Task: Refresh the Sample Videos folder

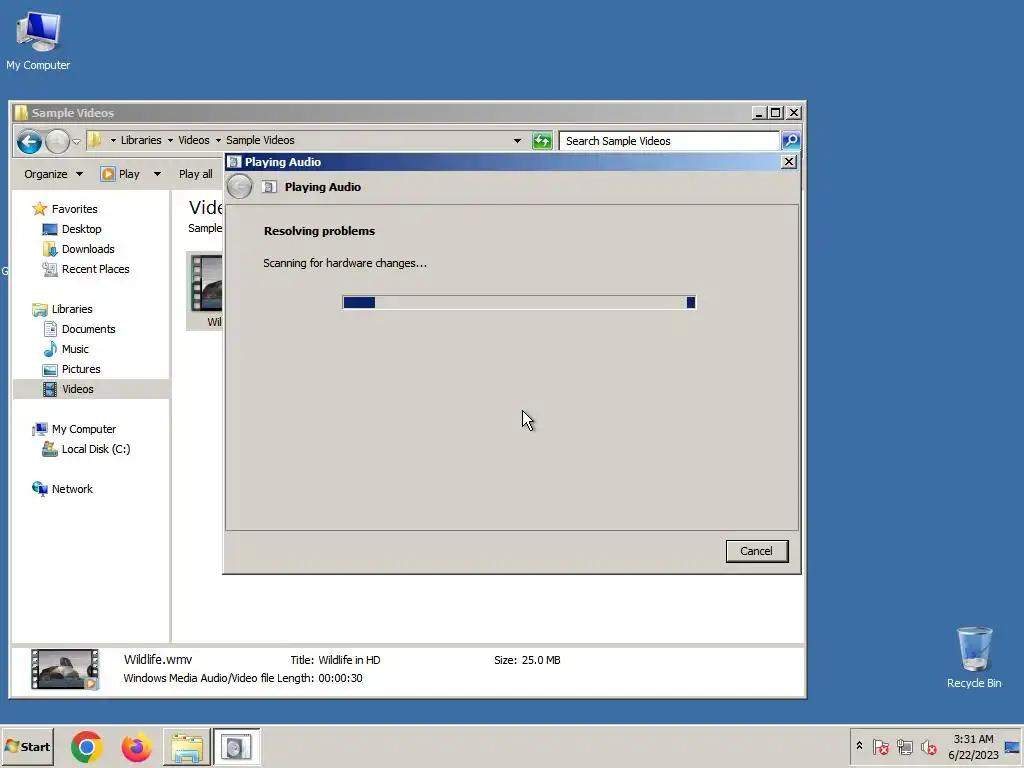Action: pos(542,140)
